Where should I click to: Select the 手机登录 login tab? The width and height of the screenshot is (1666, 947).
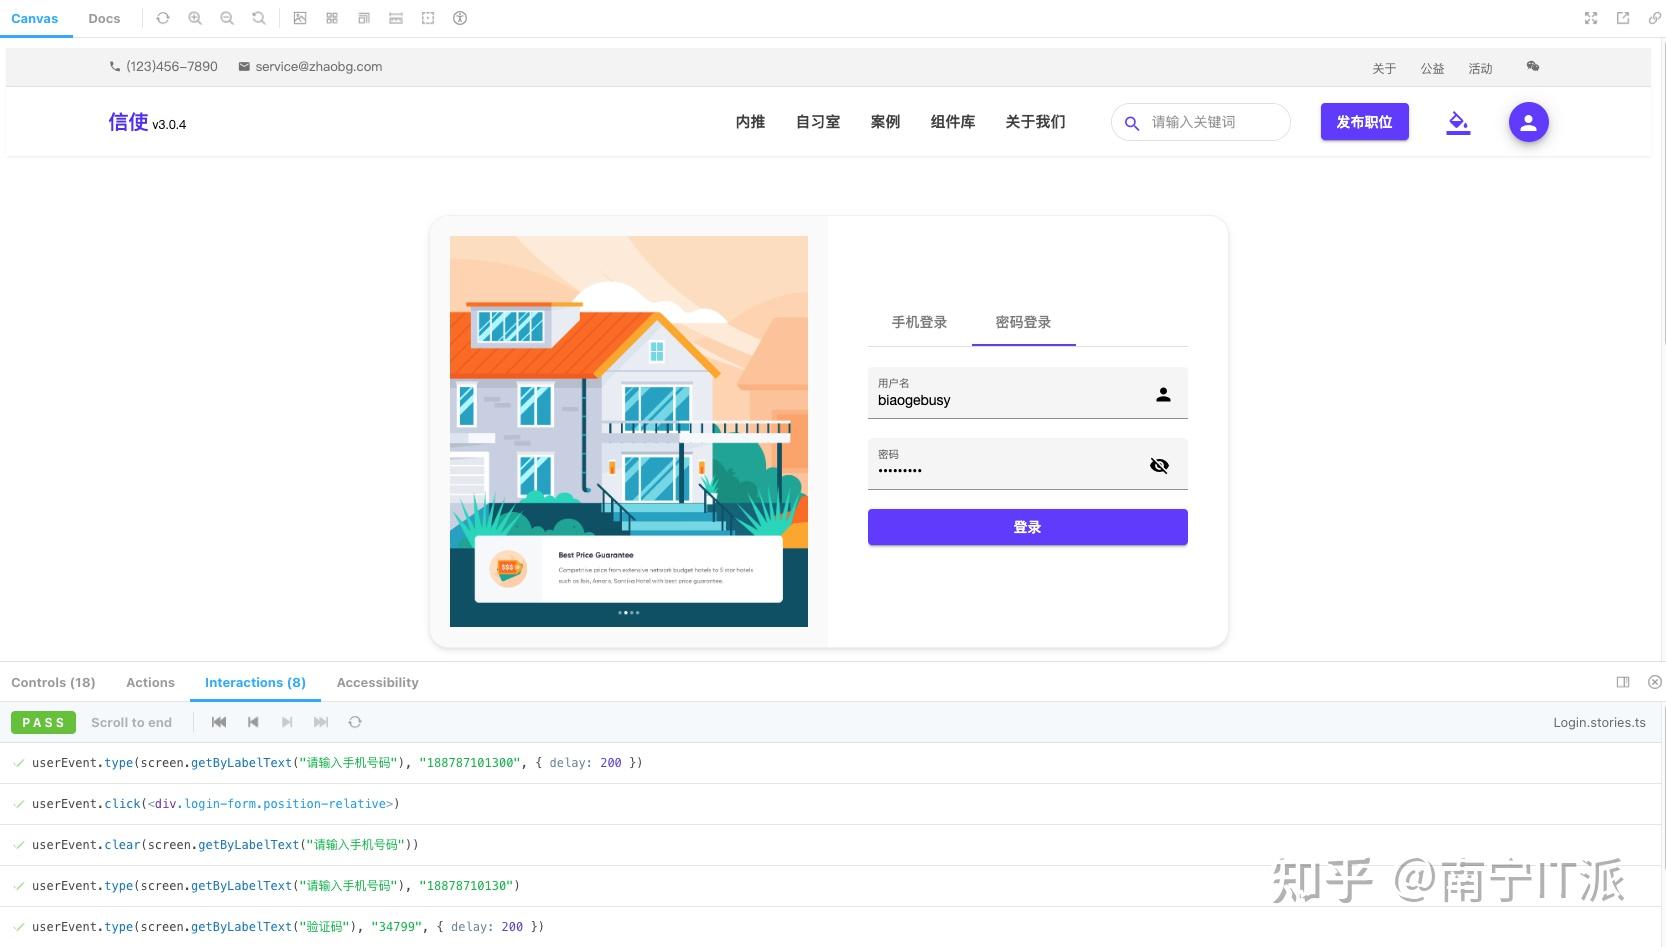(918, 322)
